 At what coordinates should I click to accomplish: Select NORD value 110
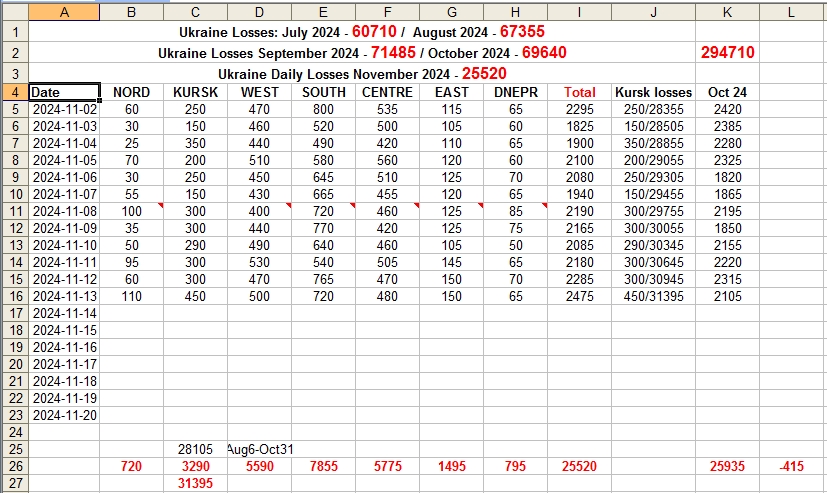pyautogui.click(x=131, y=296)
